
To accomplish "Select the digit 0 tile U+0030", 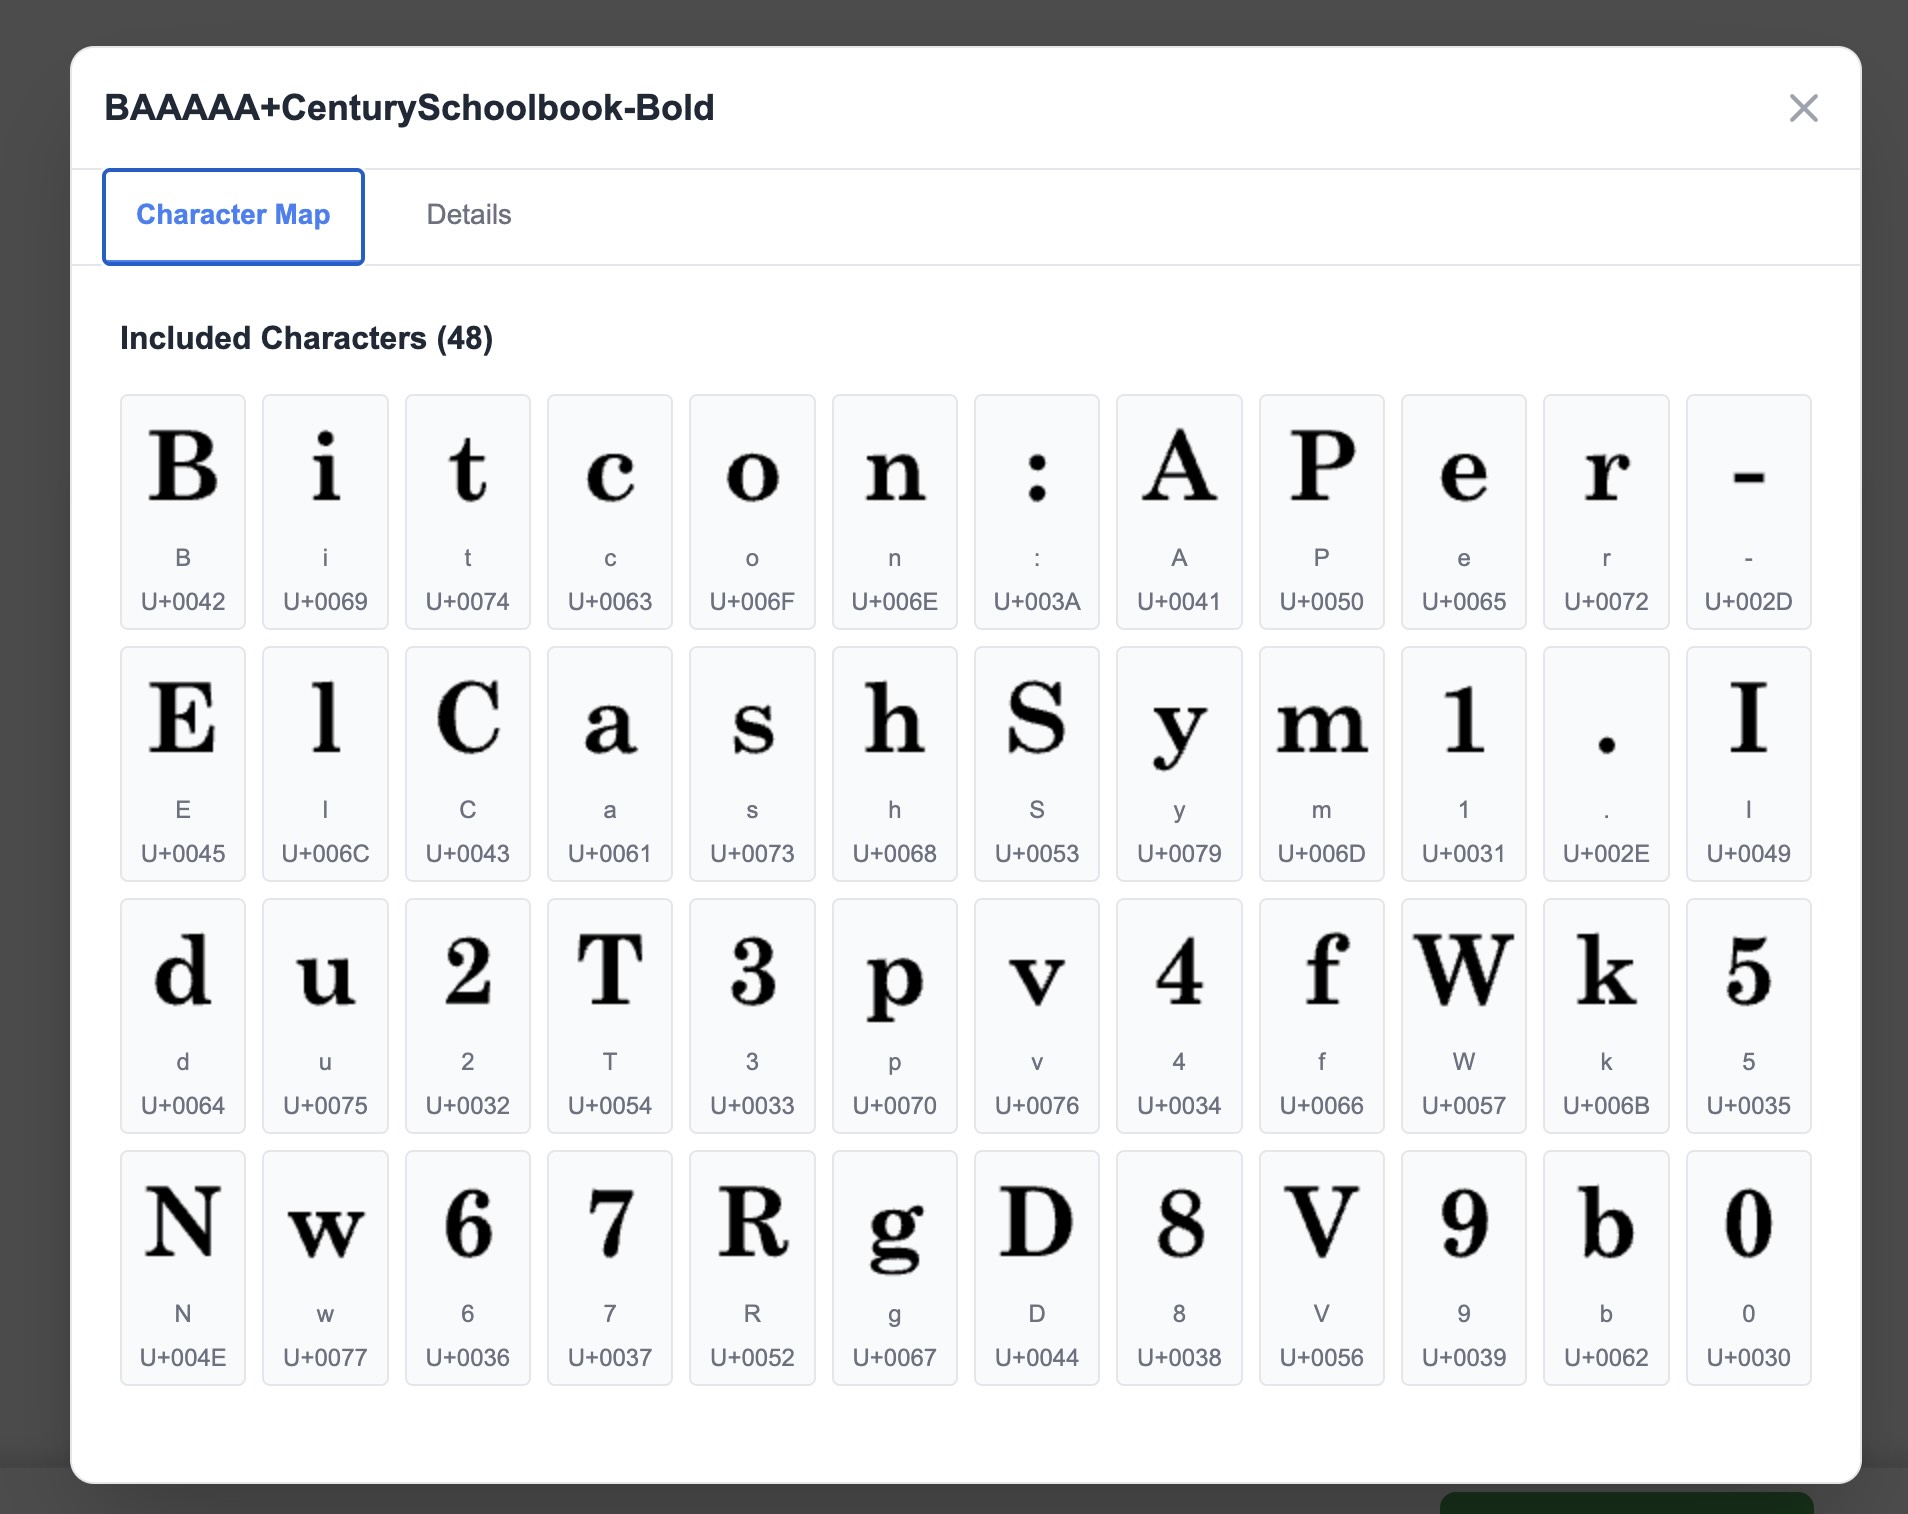I will [1748, 1267].
